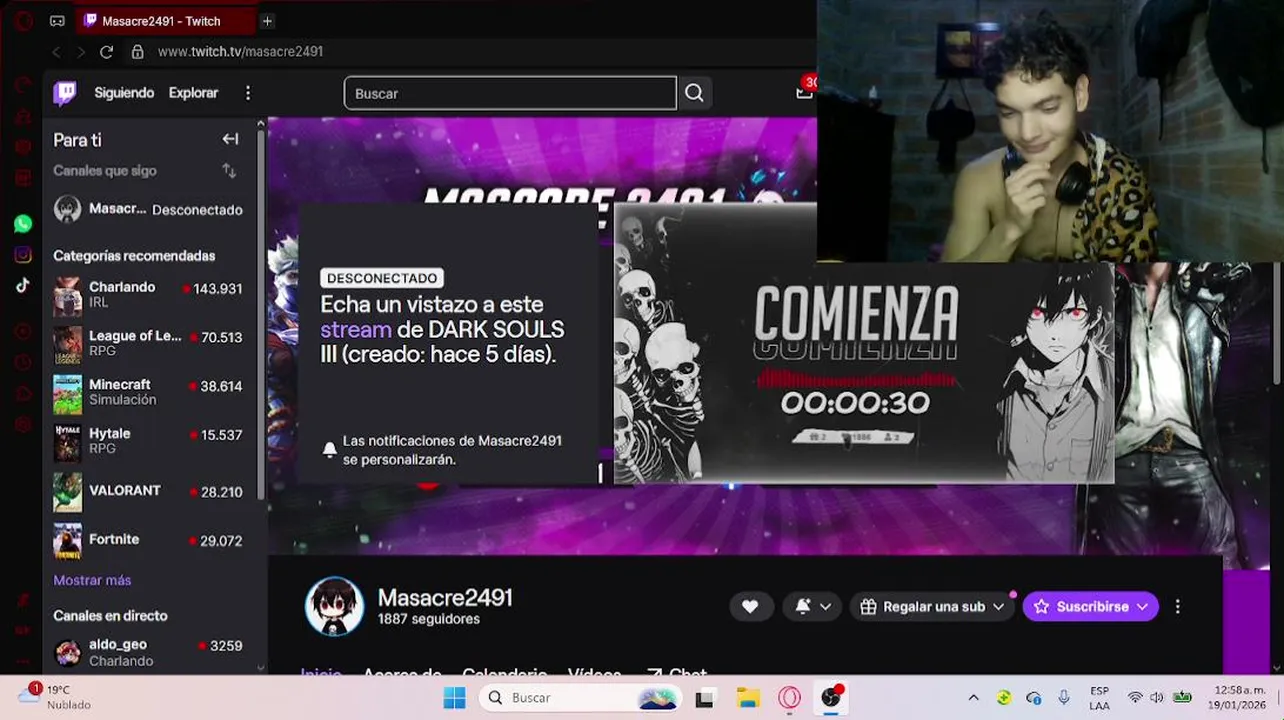Expand Suscribirse options dropdown

[1141, 607]
